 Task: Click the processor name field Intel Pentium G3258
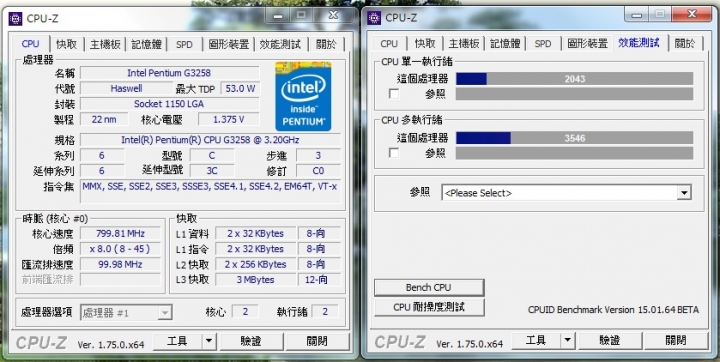tap(169, 73)
